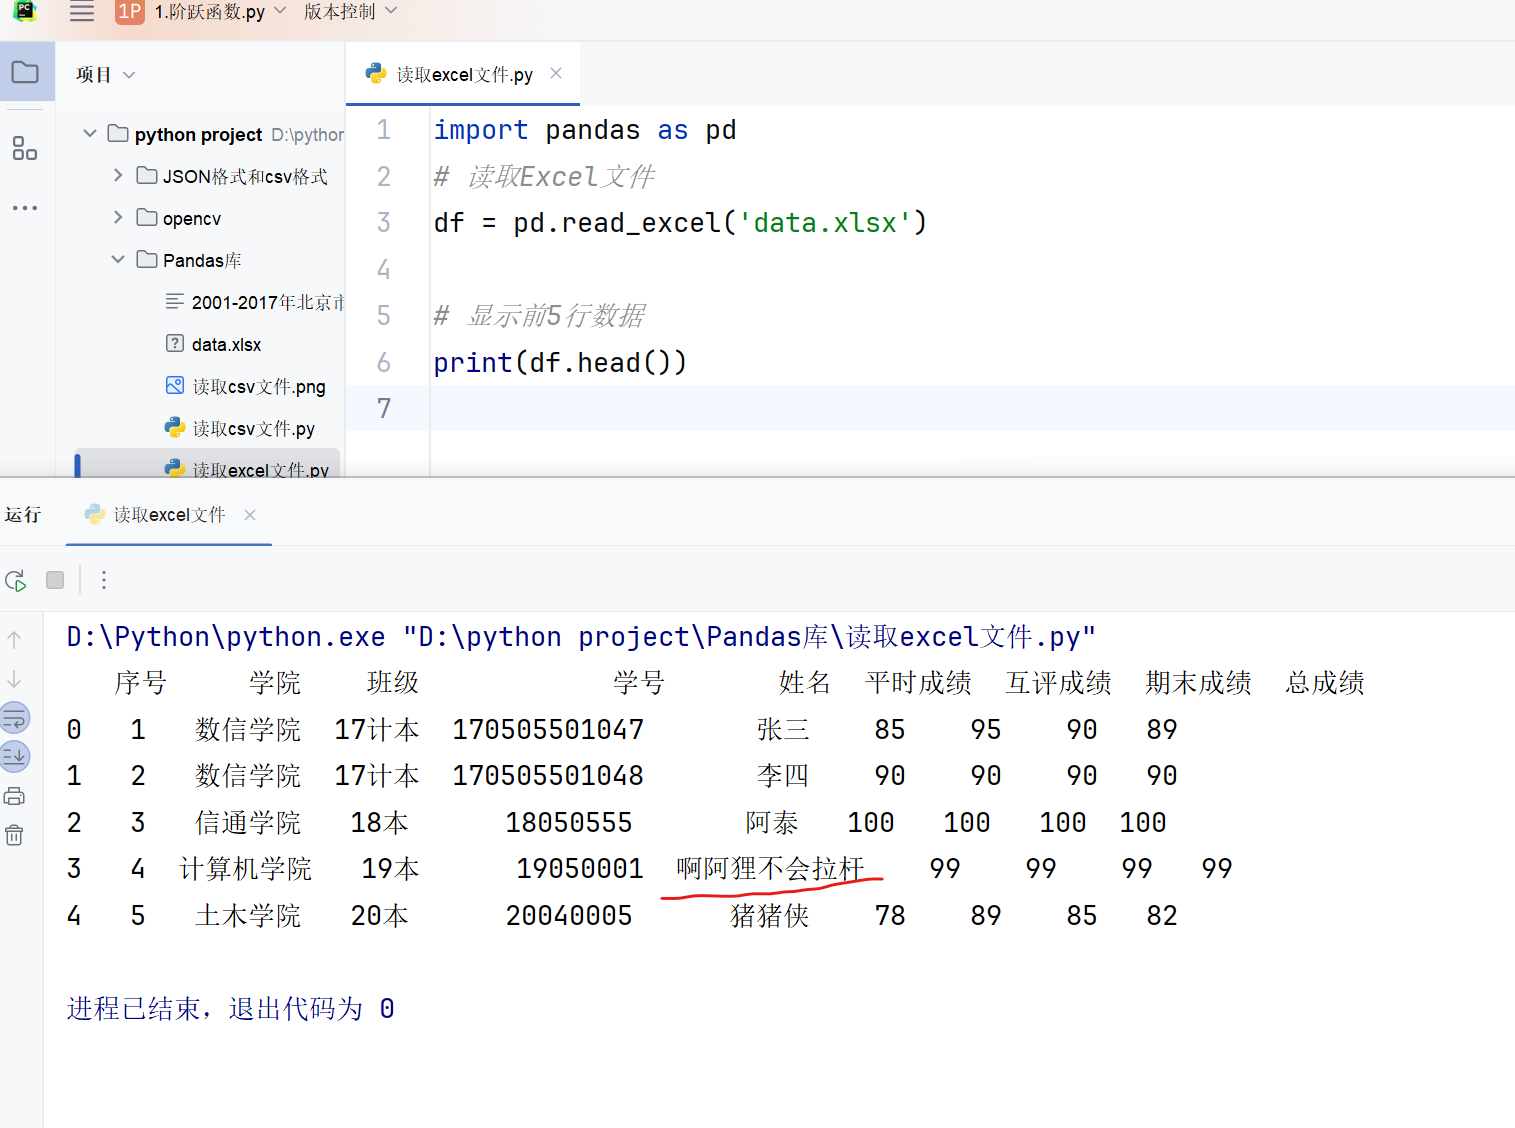Close the 读取excel文件 run tab

(250, 515)
